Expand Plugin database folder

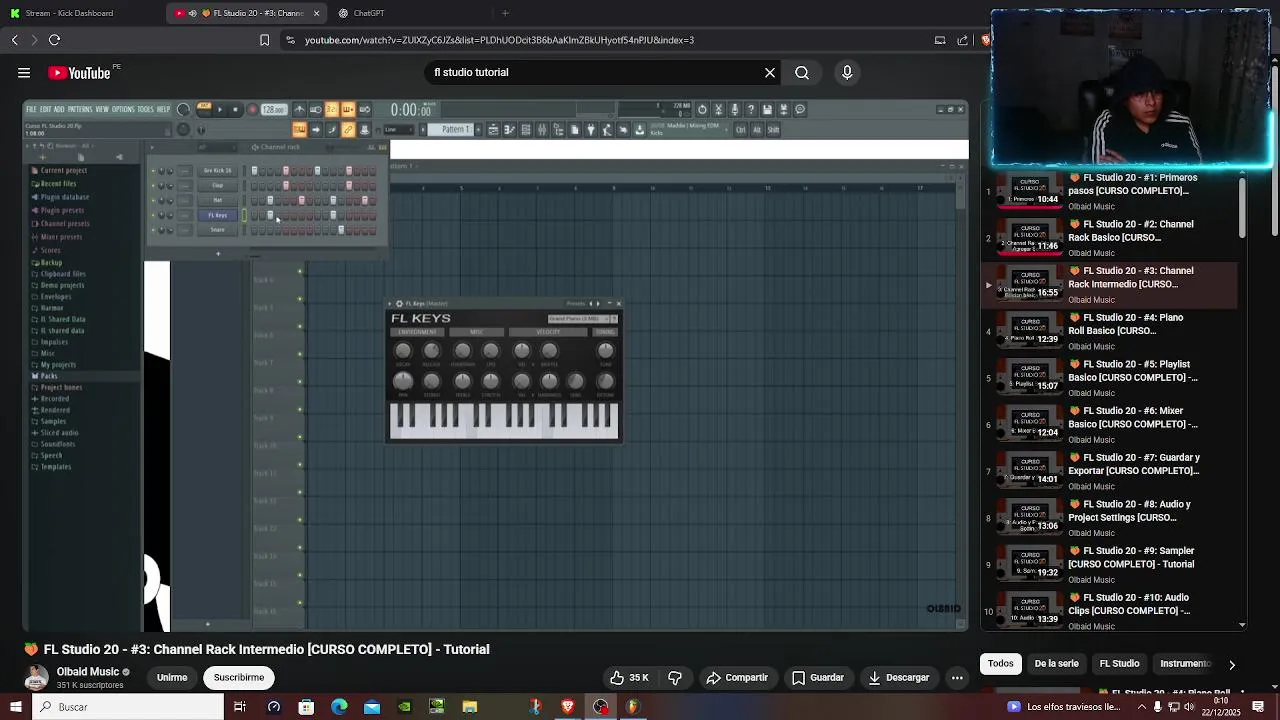58,197
